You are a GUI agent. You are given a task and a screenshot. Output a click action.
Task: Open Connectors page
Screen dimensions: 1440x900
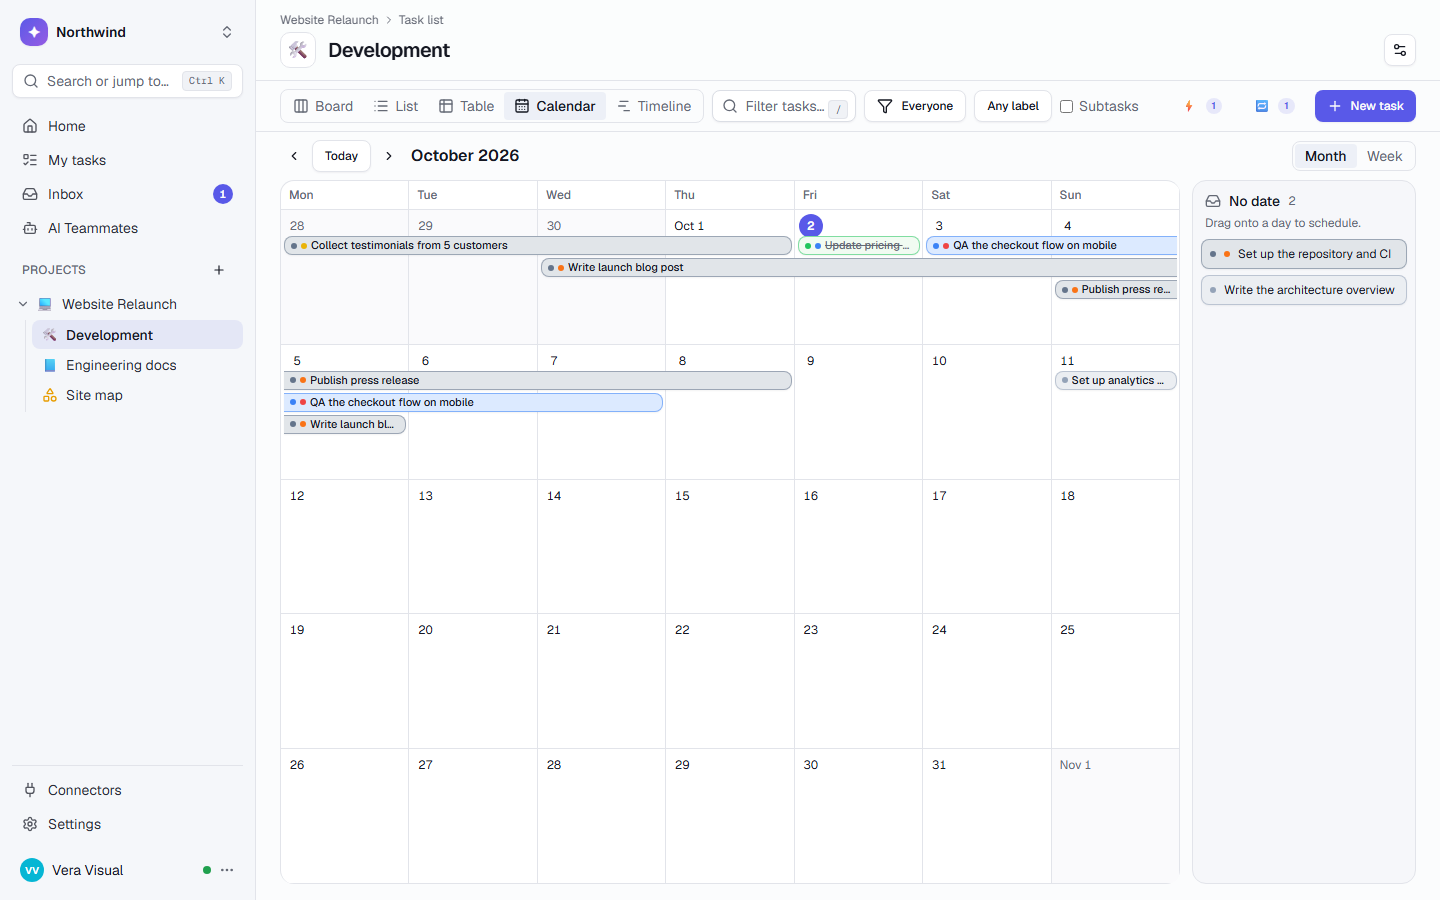[127, 790]
